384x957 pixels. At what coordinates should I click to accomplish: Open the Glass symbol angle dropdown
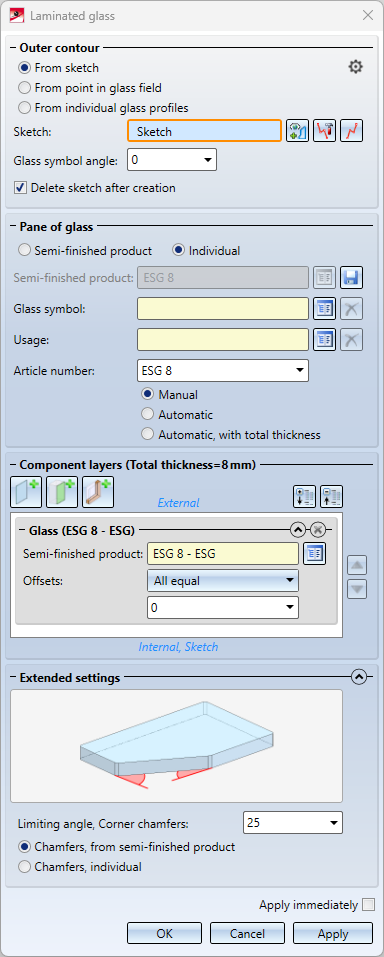[172, 161]
